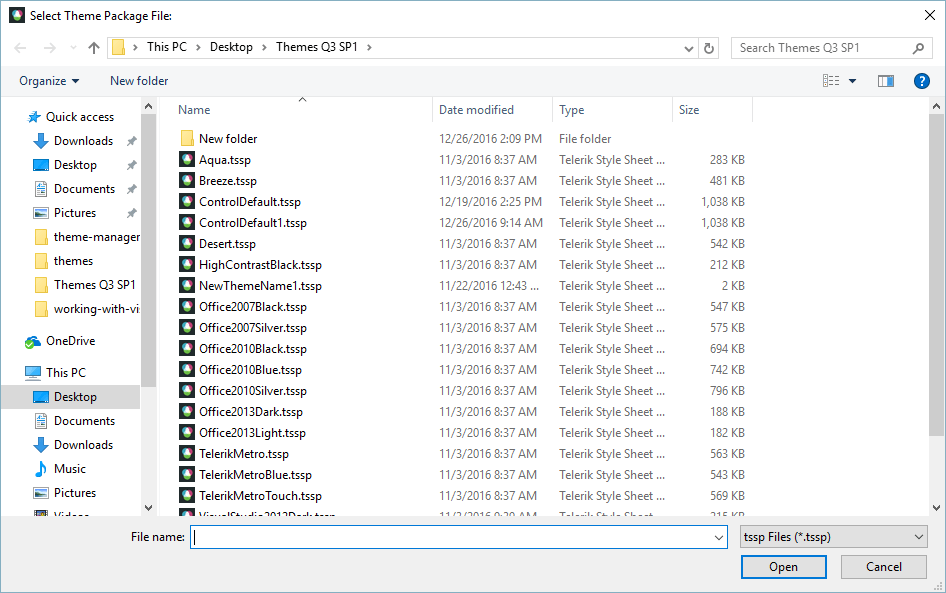Viewport: 946px width, 593px height.
Task: Navigate to This PC via the address bar
Action: (x=166, y=46)
